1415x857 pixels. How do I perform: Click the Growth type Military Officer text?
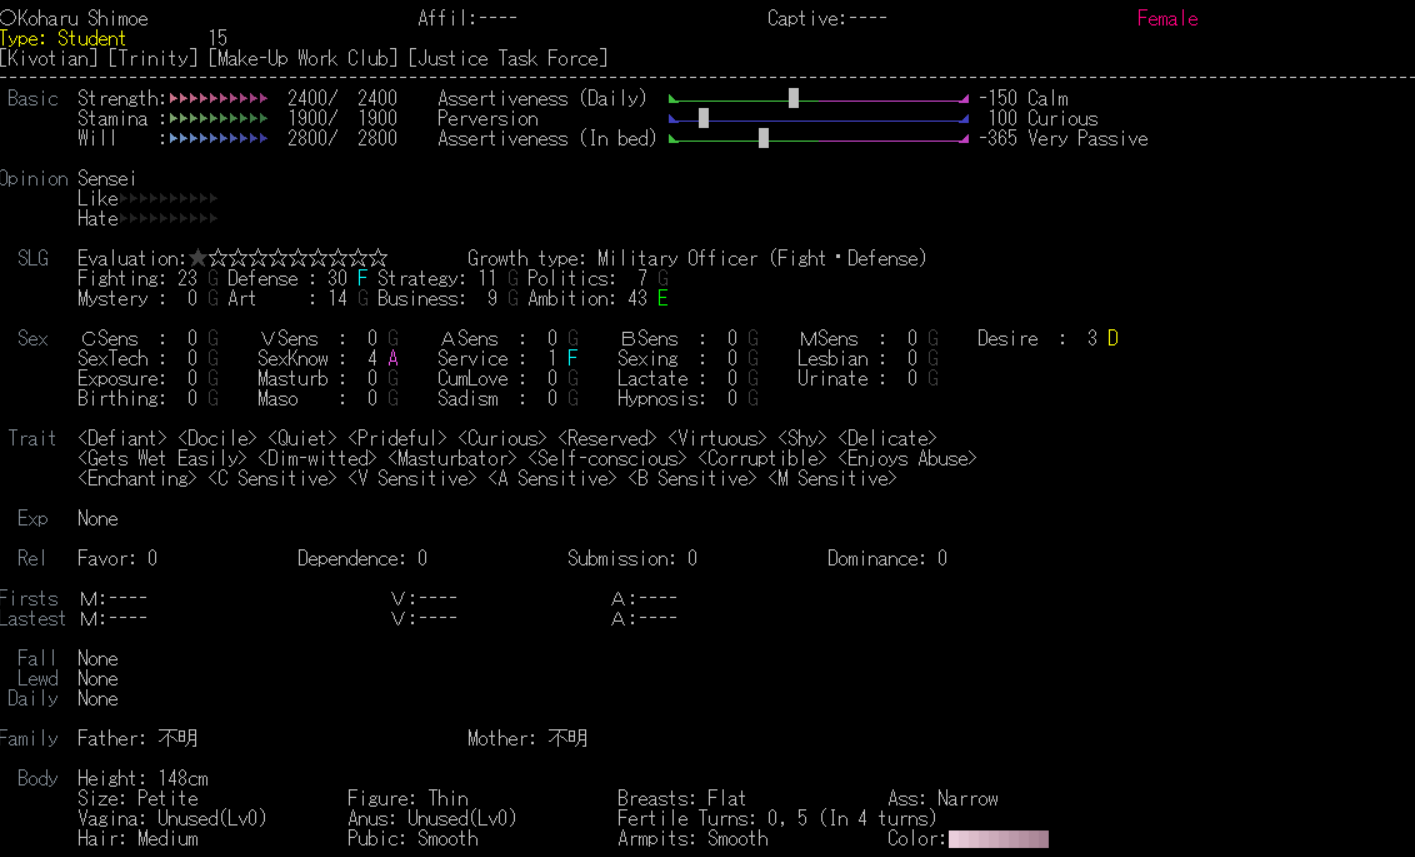[x=697, y=259]
